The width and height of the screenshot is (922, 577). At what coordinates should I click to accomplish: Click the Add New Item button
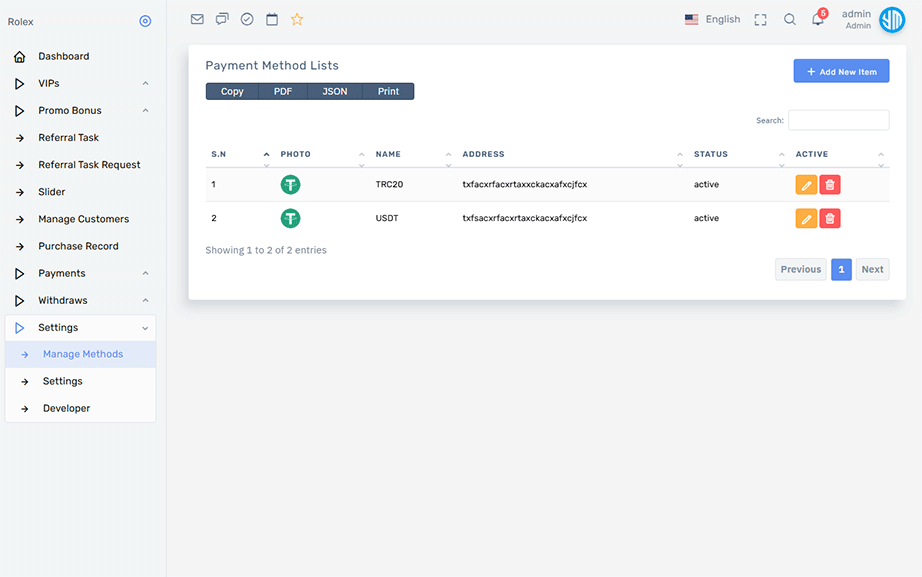(841, 71)
